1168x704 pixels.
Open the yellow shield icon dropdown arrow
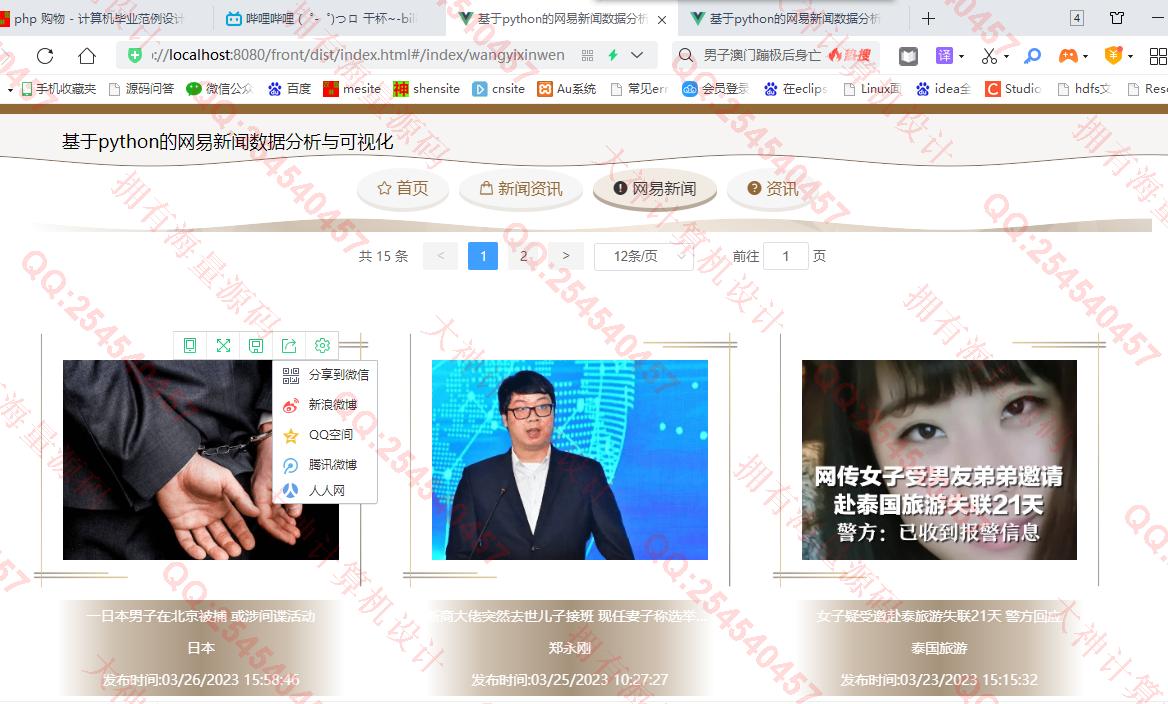point(1130,57)
